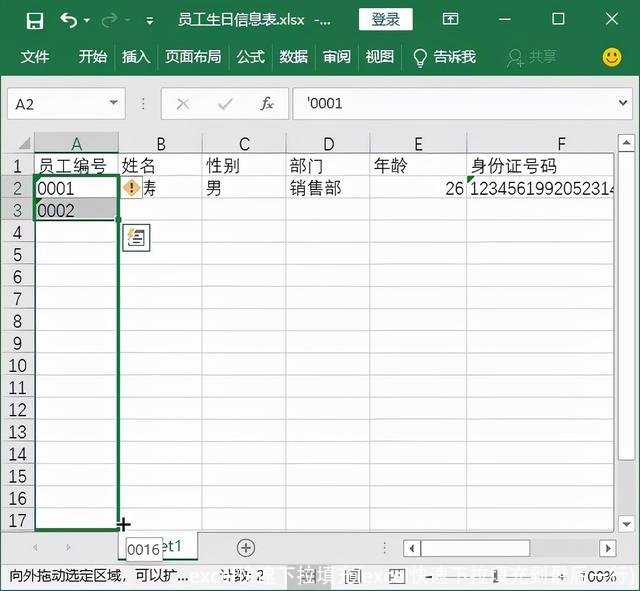Image resolution: width=640 pixels, height=591 pixels.
Task: Click the 共享 share button
Action: (x=531, y=57)
